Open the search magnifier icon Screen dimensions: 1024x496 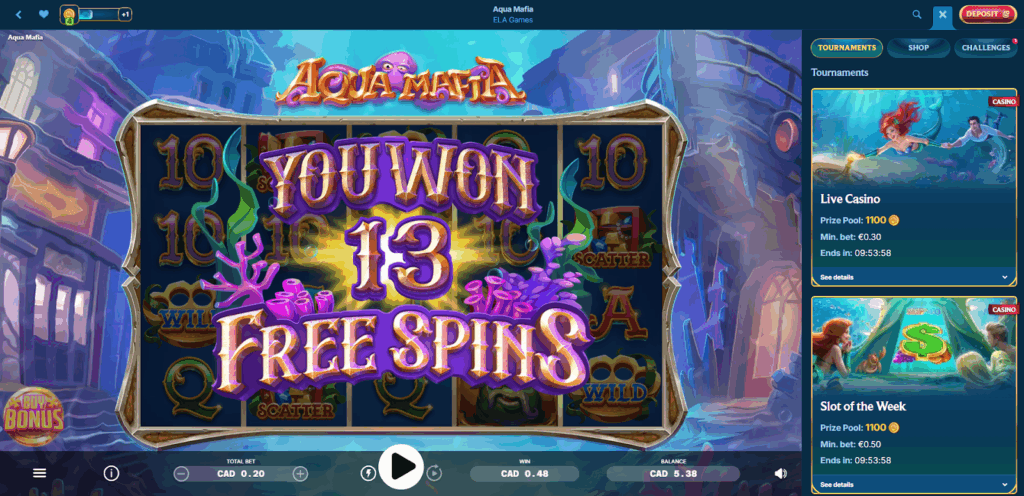pyautogui.click(x=917, y=14)
